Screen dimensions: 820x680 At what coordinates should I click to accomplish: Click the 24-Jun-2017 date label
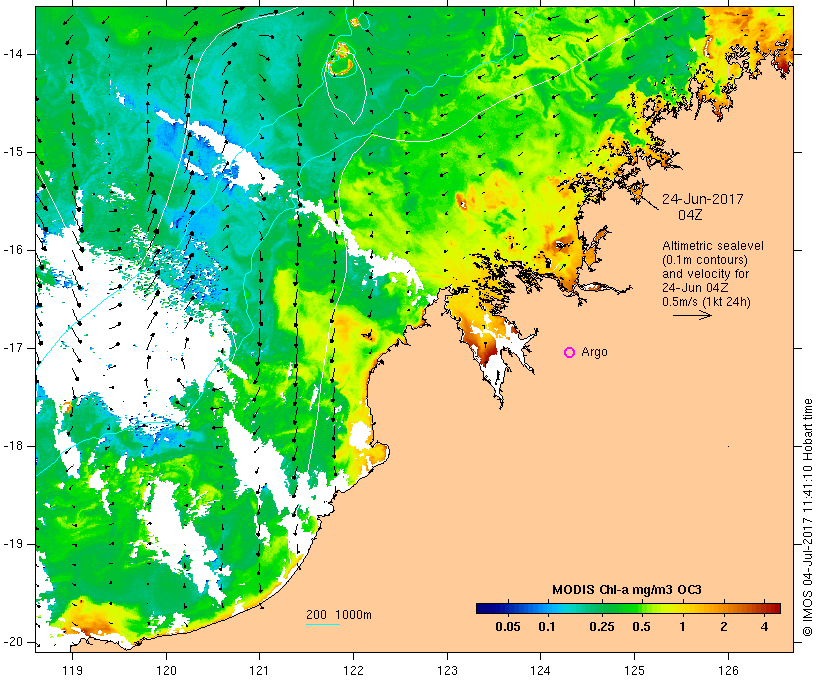pos(702,199)
